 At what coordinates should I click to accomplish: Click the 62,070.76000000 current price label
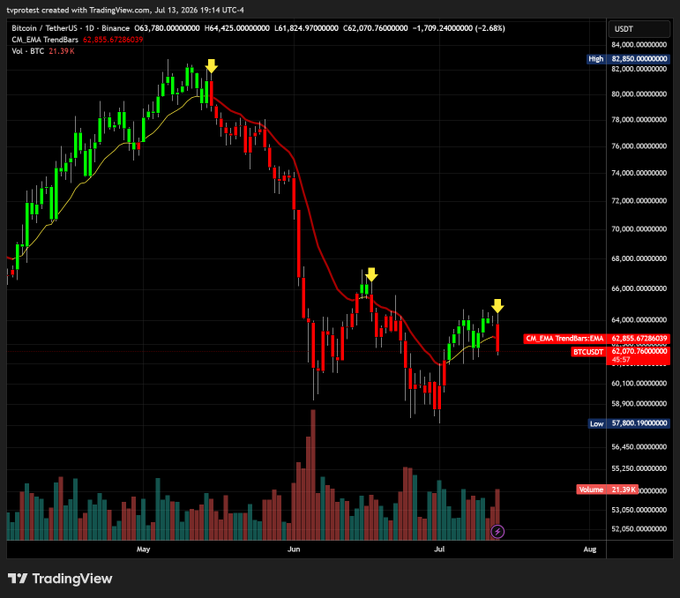tap(639, 351)
